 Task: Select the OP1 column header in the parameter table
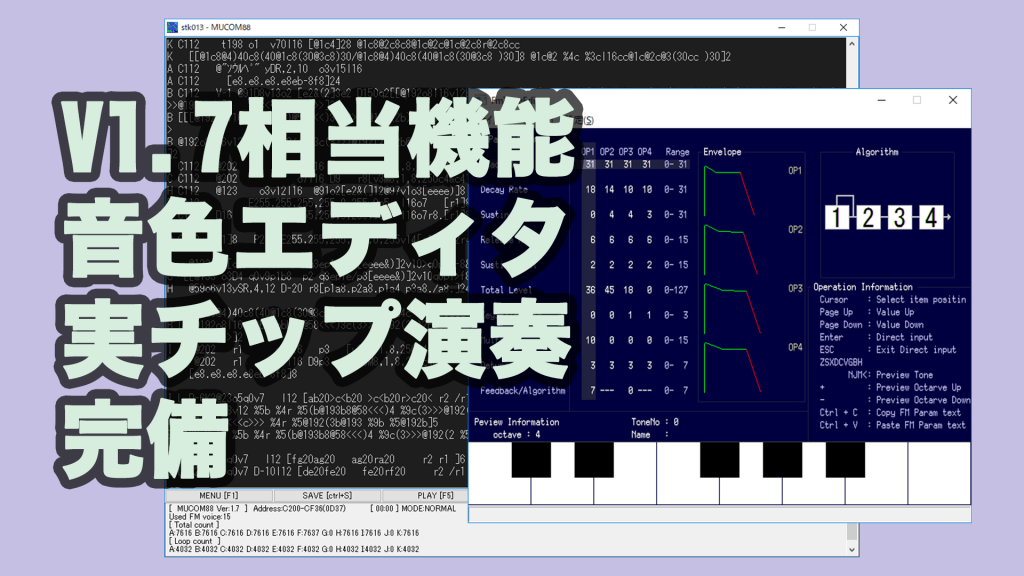pyautogui.click(x=587, y=150)
